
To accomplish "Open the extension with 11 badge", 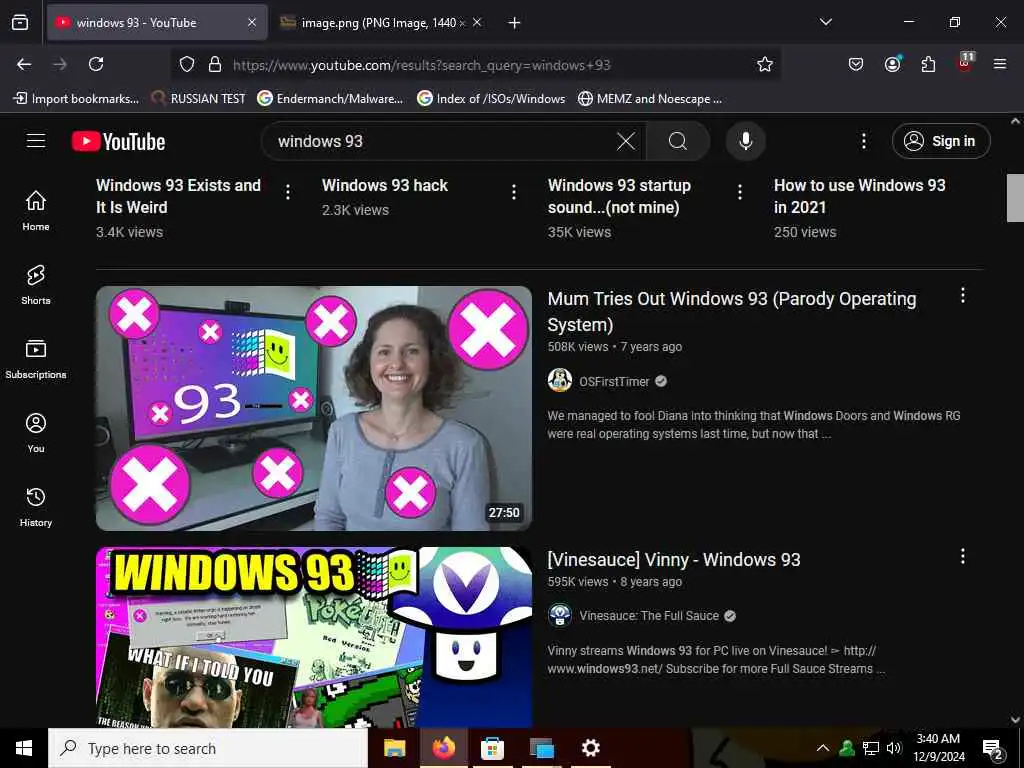I will [965, 62].
